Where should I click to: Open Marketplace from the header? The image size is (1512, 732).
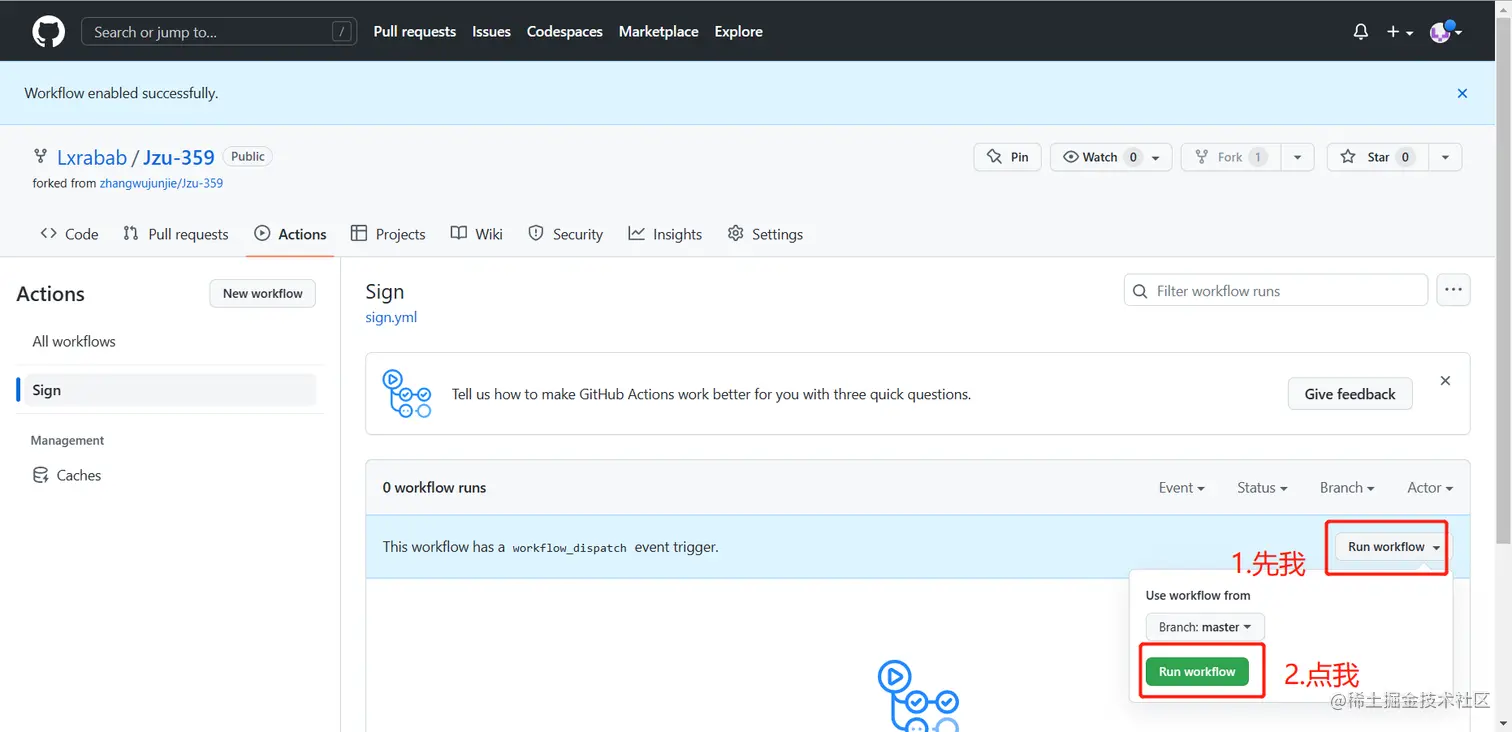point(659,32)
